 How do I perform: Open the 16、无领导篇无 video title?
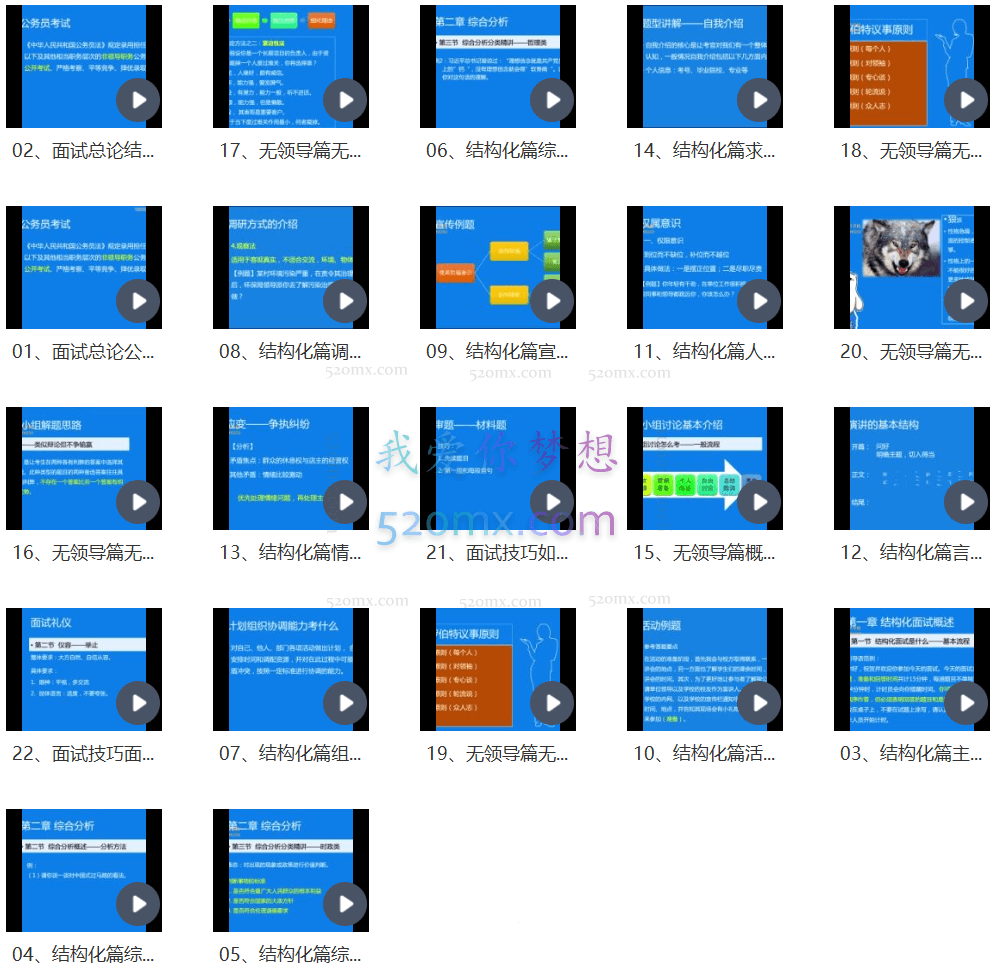(83, 552)
